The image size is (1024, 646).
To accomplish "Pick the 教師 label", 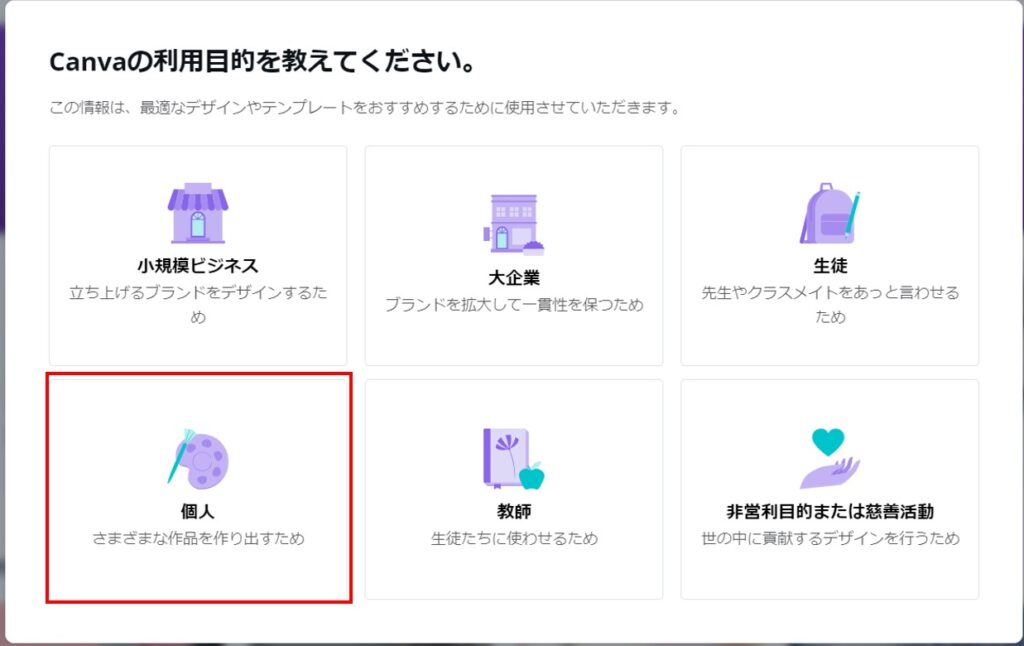I will coord(514,511).
